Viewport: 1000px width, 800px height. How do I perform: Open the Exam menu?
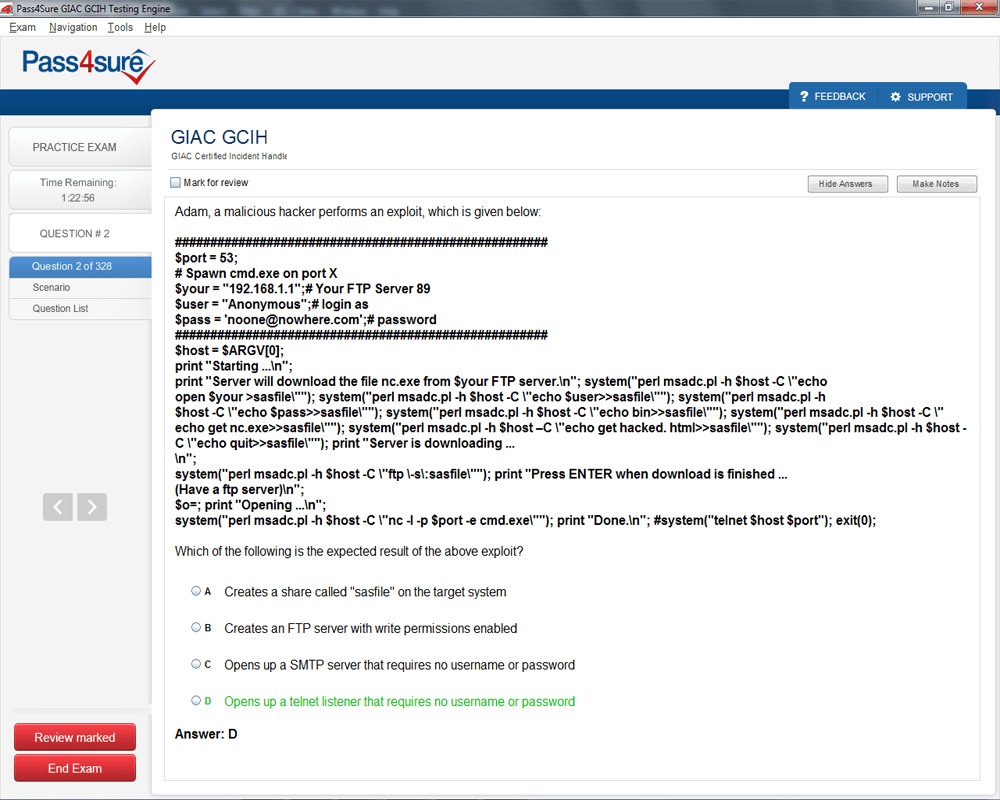22,27
